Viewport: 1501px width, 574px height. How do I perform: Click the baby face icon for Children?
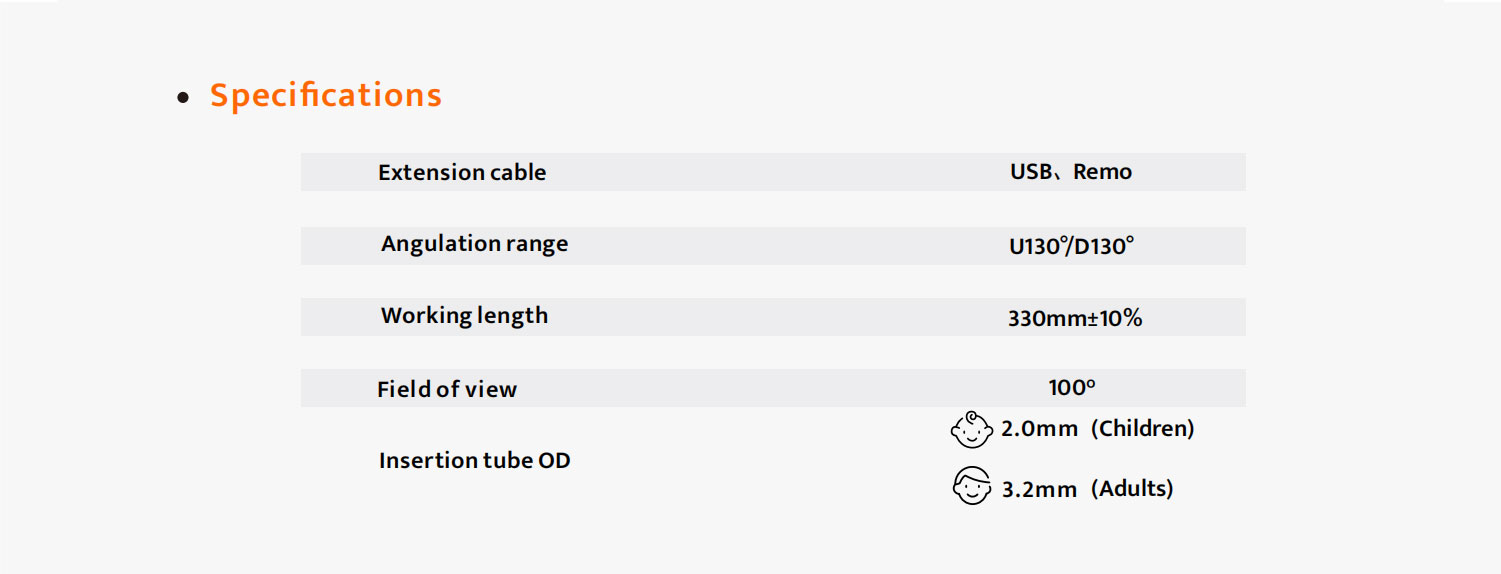click(971, 430)
